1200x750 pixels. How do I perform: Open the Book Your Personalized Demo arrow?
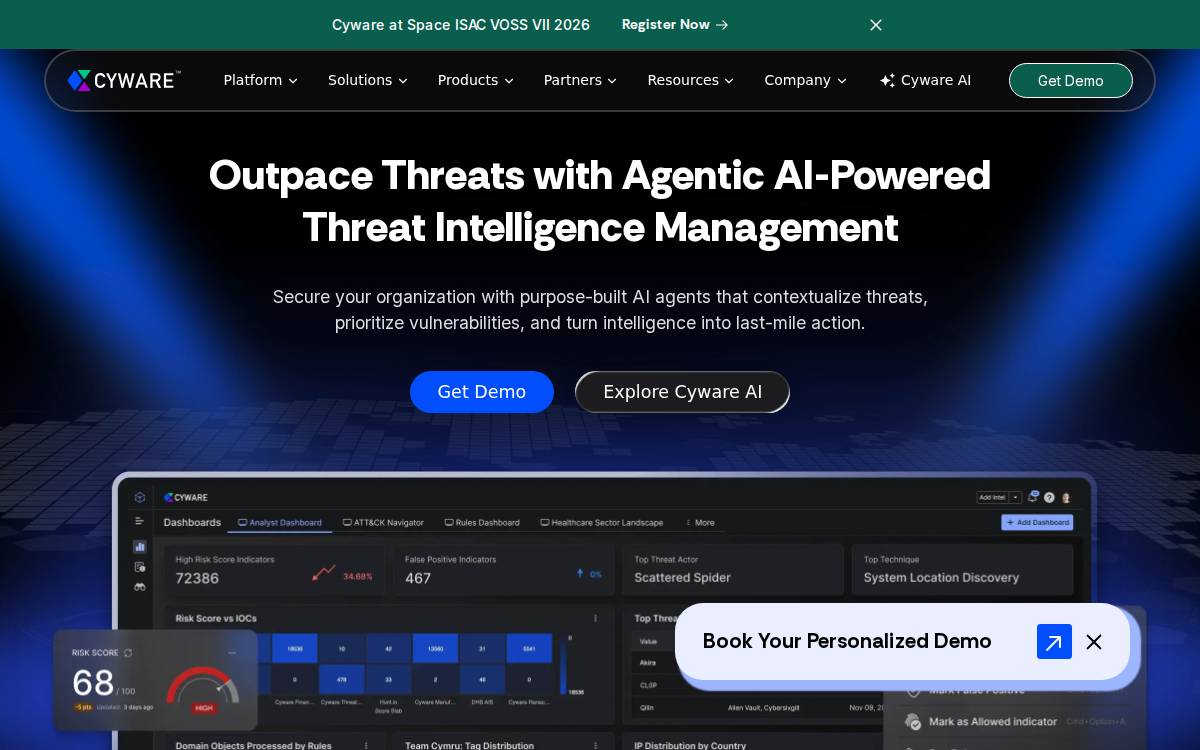[1054, 641]
